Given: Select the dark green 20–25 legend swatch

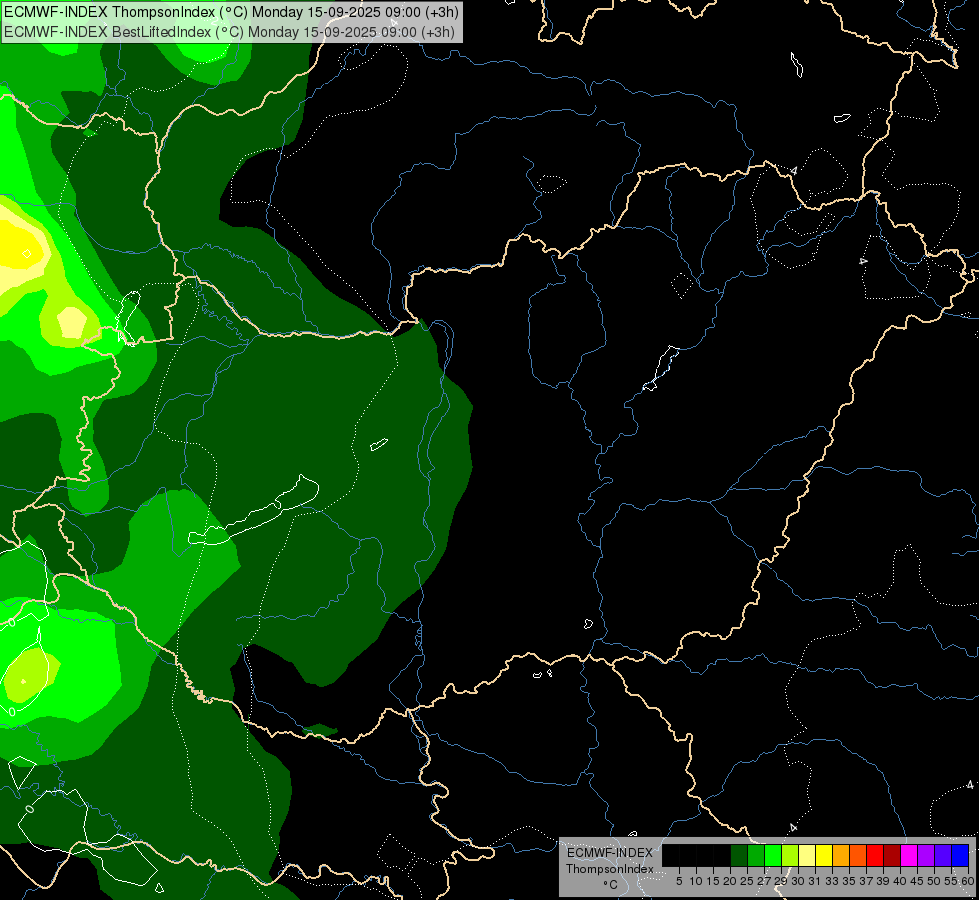Looking at the screenshot, I should (739, 855).
